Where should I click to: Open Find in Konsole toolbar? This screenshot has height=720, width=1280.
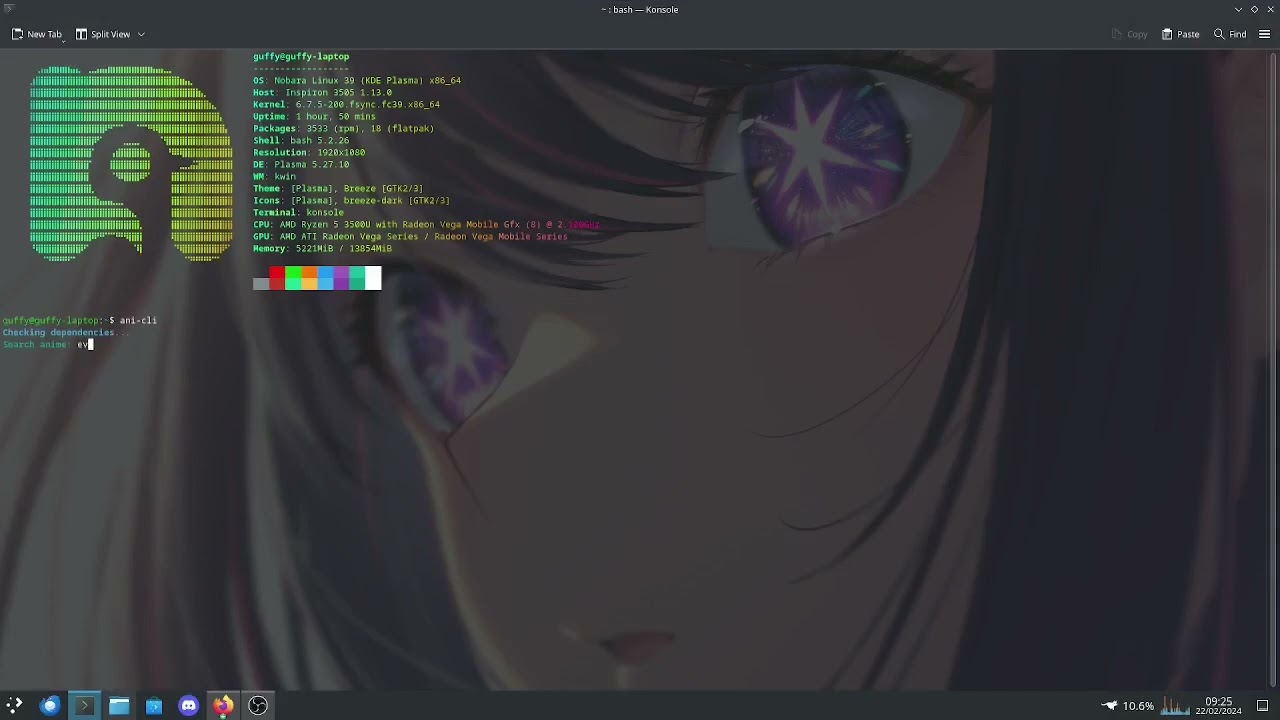1230,34
